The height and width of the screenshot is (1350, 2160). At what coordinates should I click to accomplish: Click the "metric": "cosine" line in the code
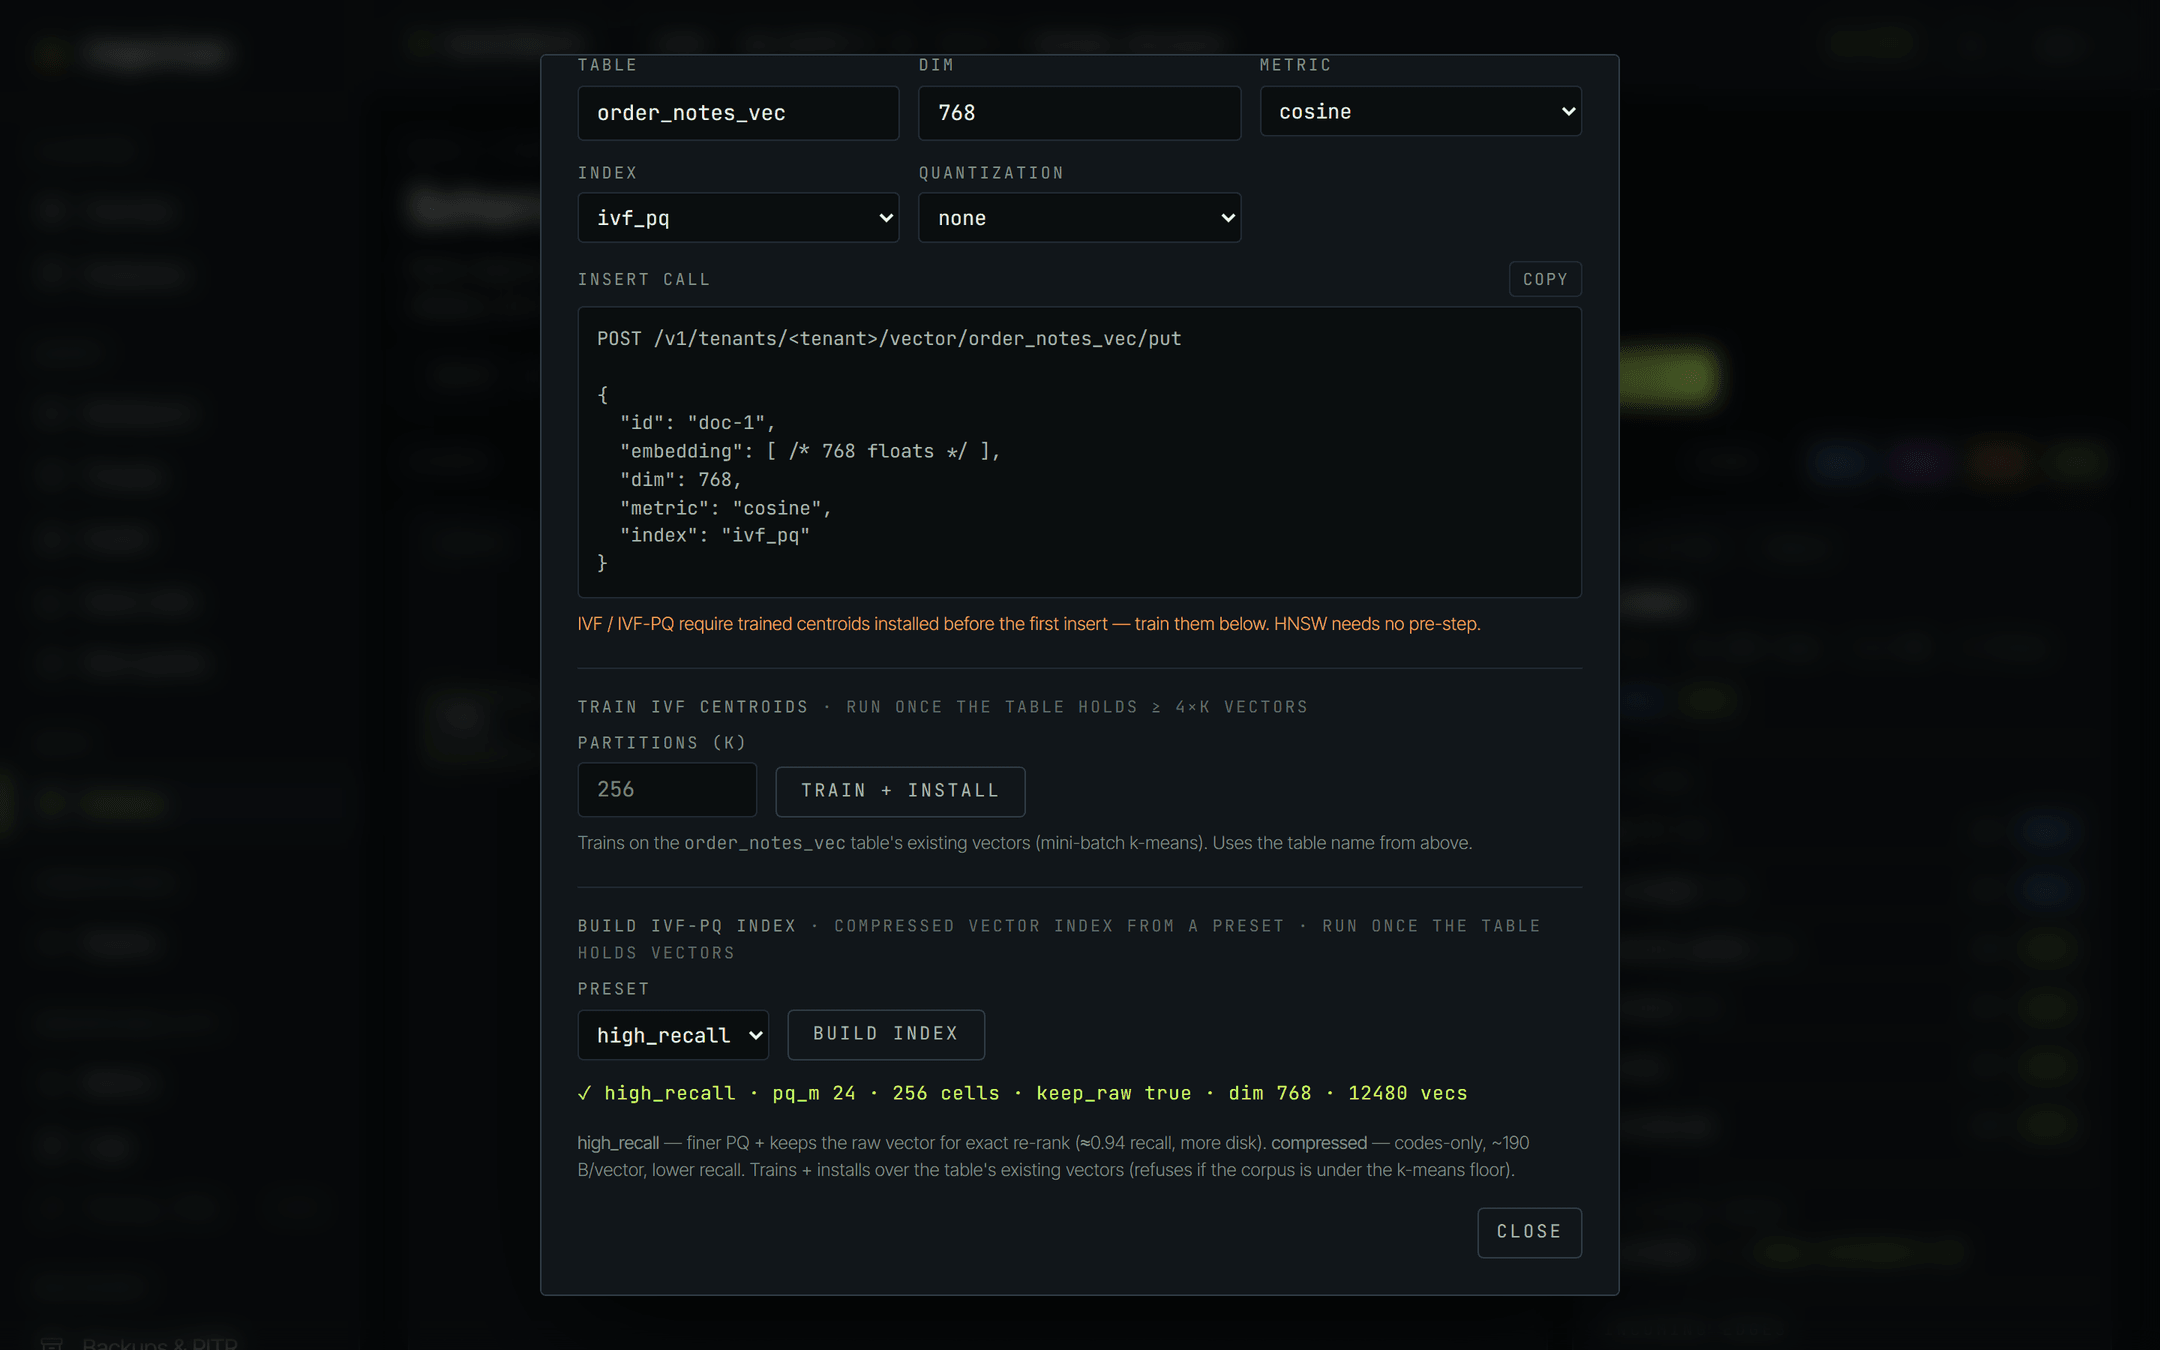(726, 508)
